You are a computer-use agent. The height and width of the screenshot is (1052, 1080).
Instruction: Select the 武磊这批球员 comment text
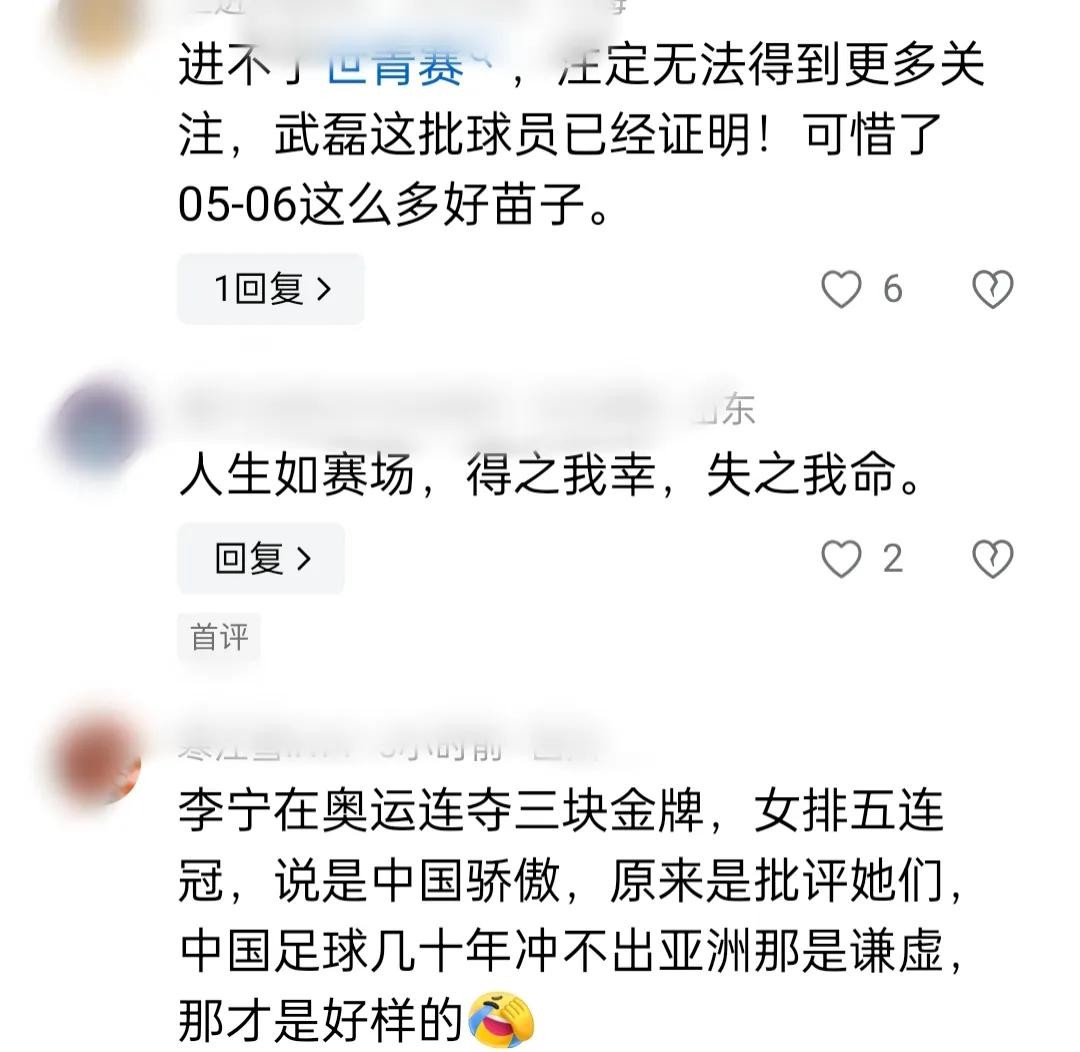click(582, 134)
